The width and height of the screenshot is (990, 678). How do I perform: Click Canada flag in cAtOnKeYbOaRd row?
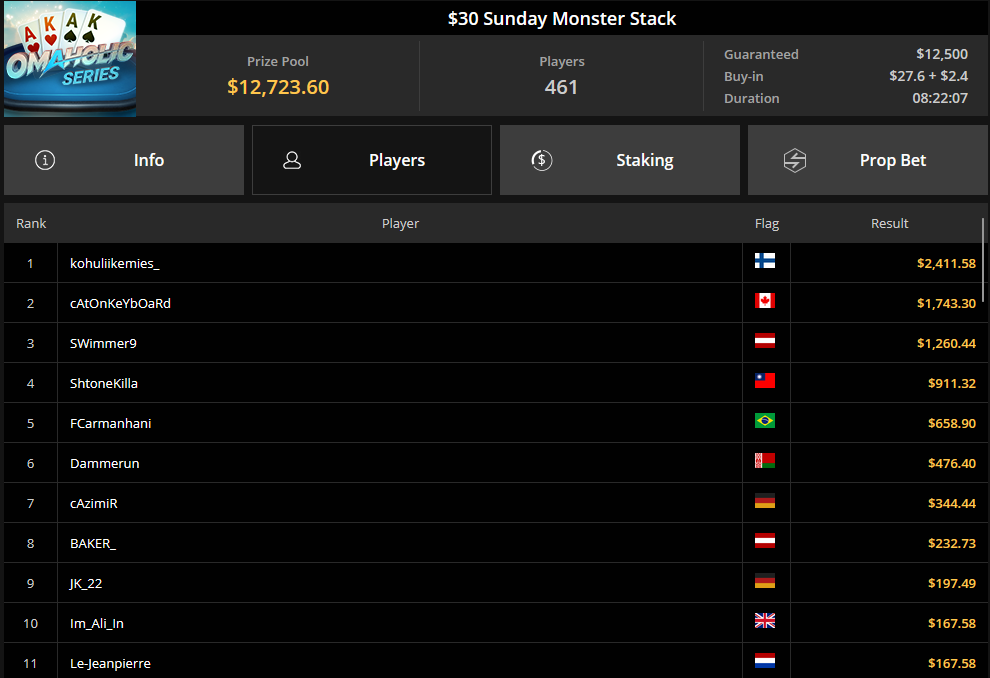[x=765, y=300]
